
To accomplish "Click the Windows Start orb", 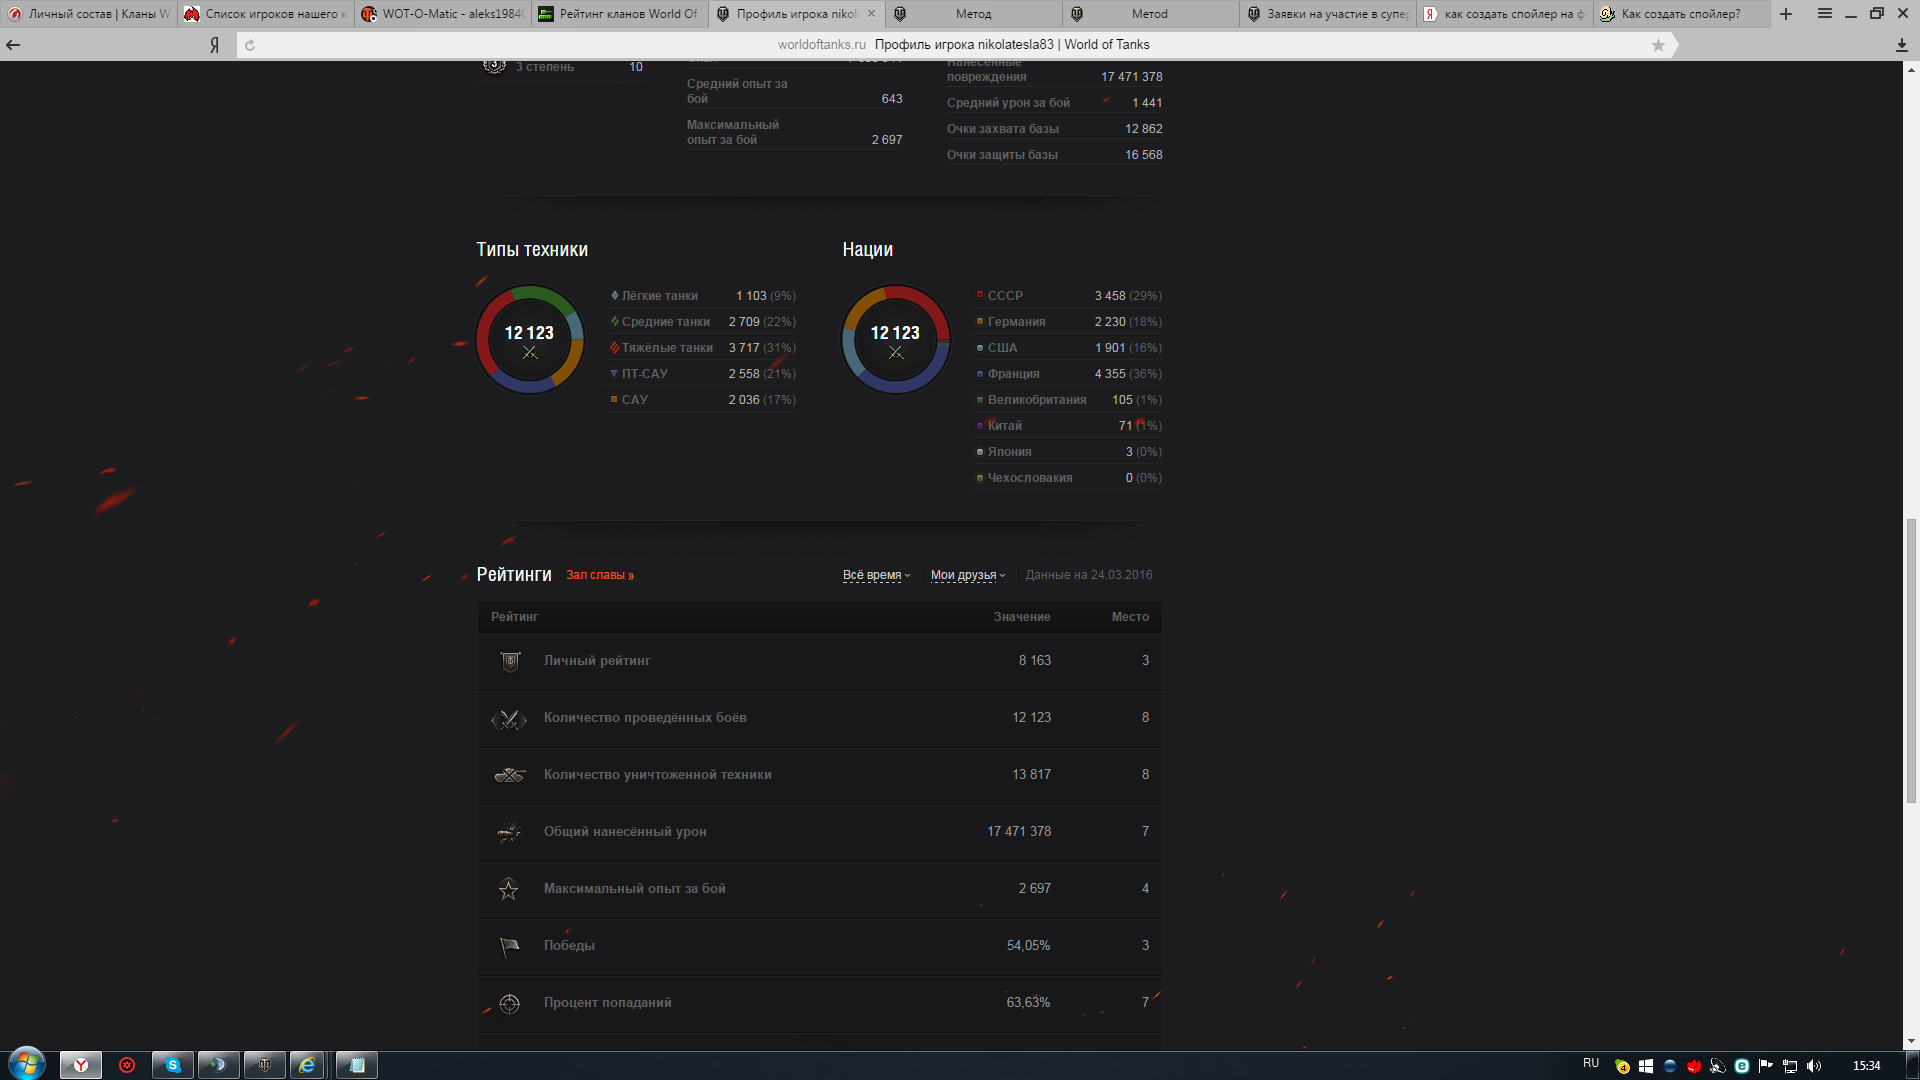I will tap(27, 1063).
